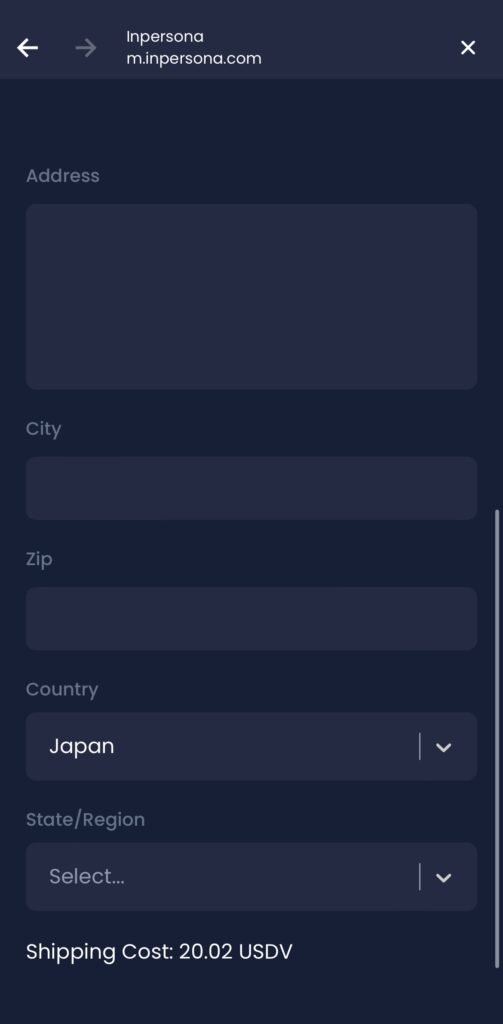The height and width of the screenshot is (1024, 503).
Task: Close the Inpersona browser view
Action: [468, 48]
